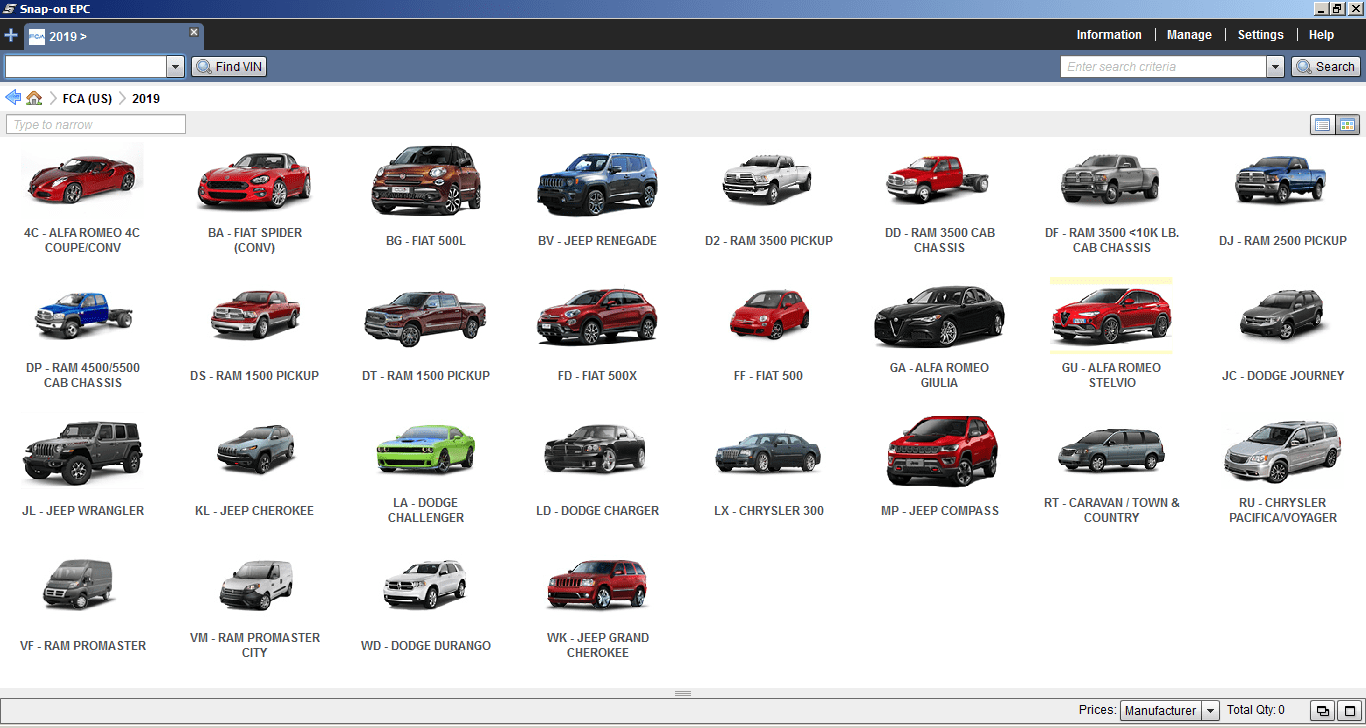Click the cascade windows icon in the status bar
Viewport: 1366px width, 728px height.
pos(1322,709)
